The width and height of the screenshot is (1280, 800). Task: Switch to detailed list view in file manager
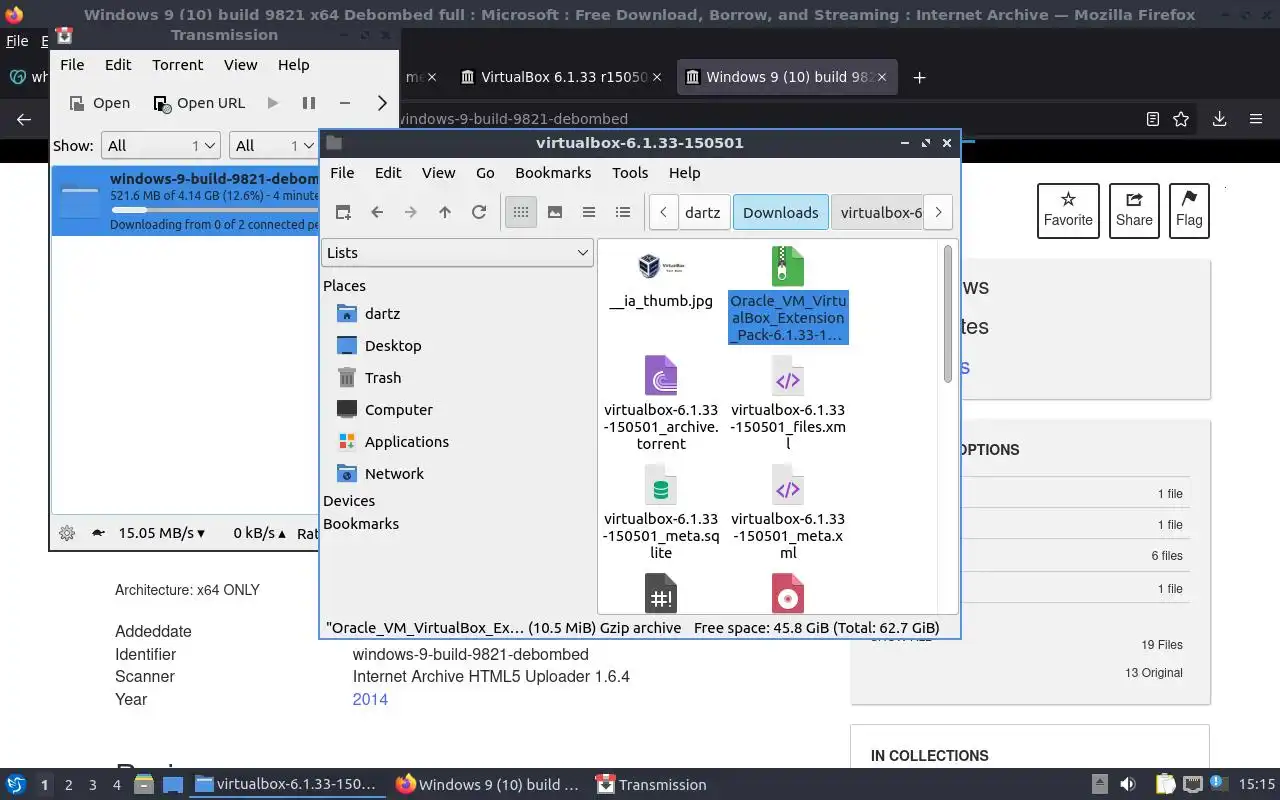pos(623,212)
